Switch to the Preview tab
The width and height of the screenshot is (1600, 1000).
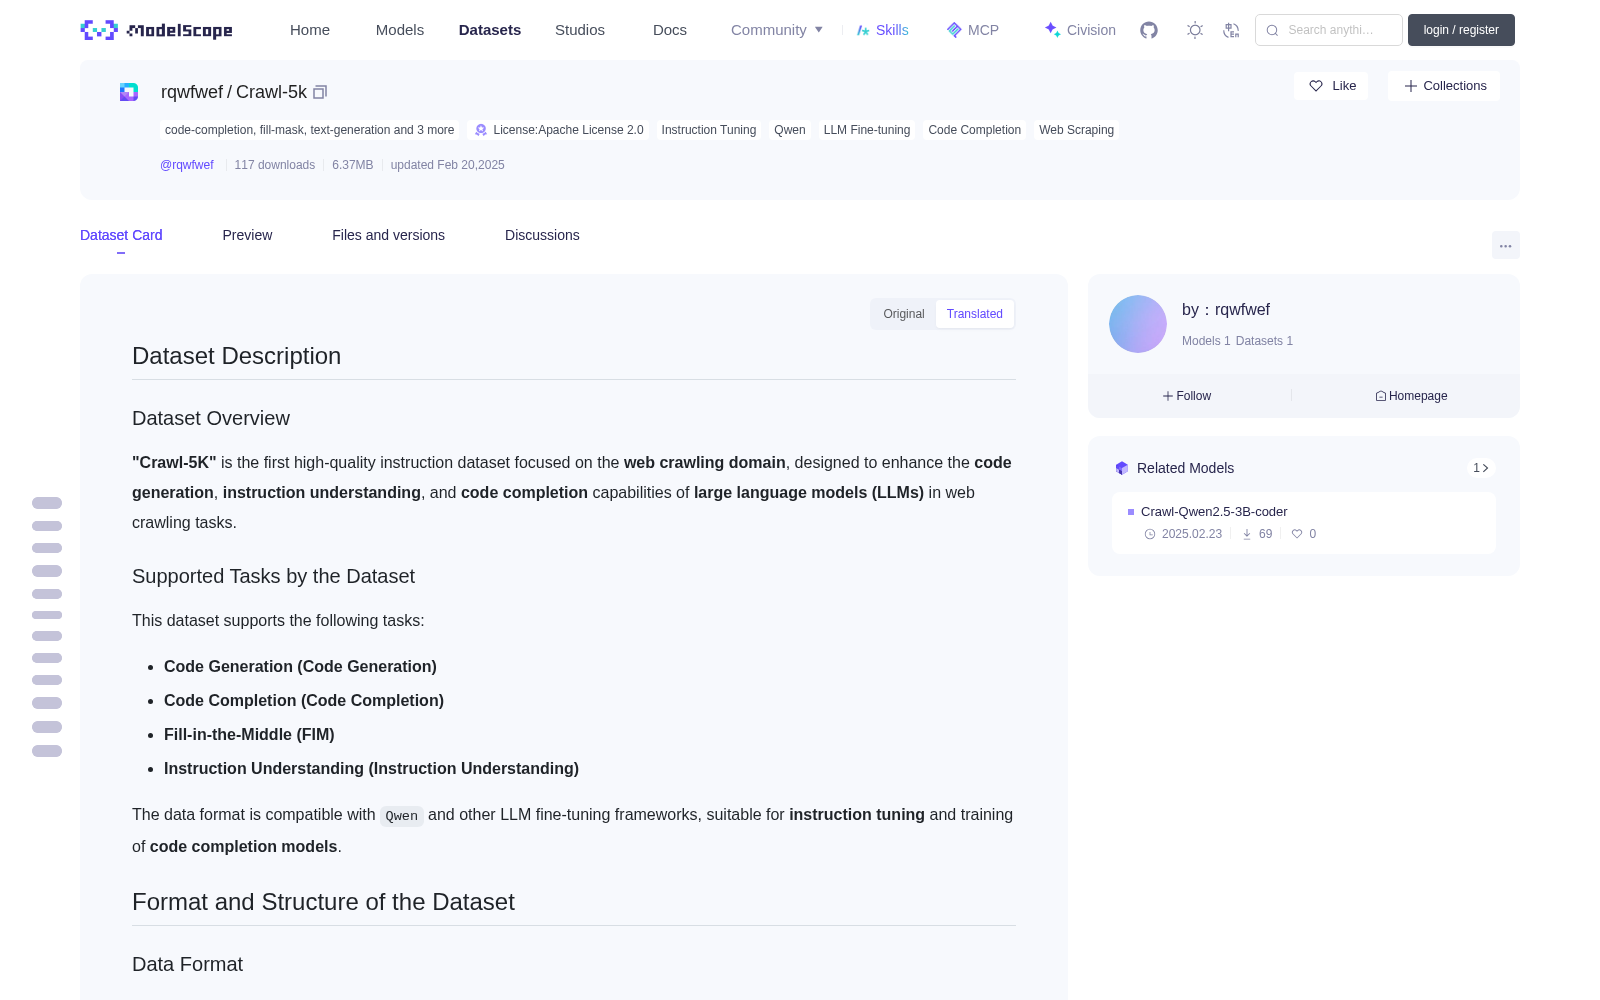pos(247,235)
